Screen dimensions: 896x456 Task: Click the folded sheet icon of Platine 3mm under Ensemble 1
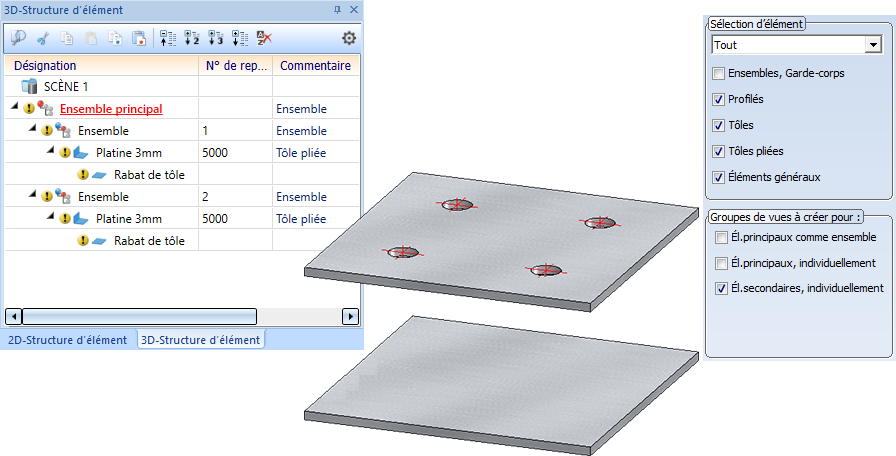81,153
